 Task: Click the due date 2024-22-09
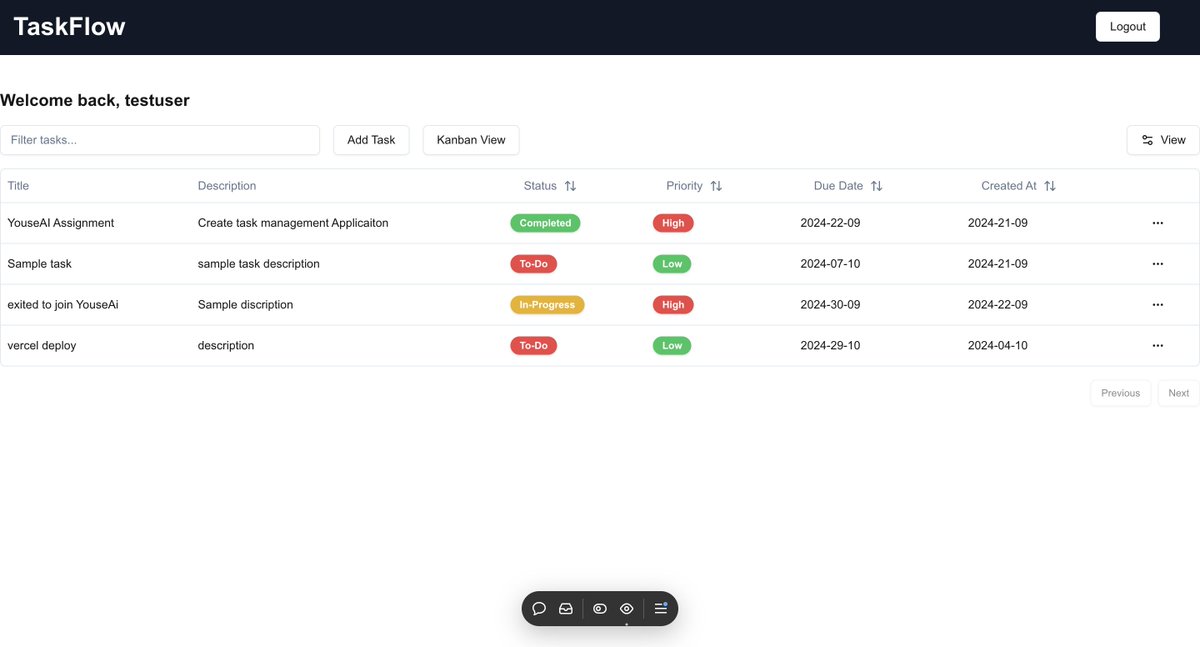click(x=830, y=223)
